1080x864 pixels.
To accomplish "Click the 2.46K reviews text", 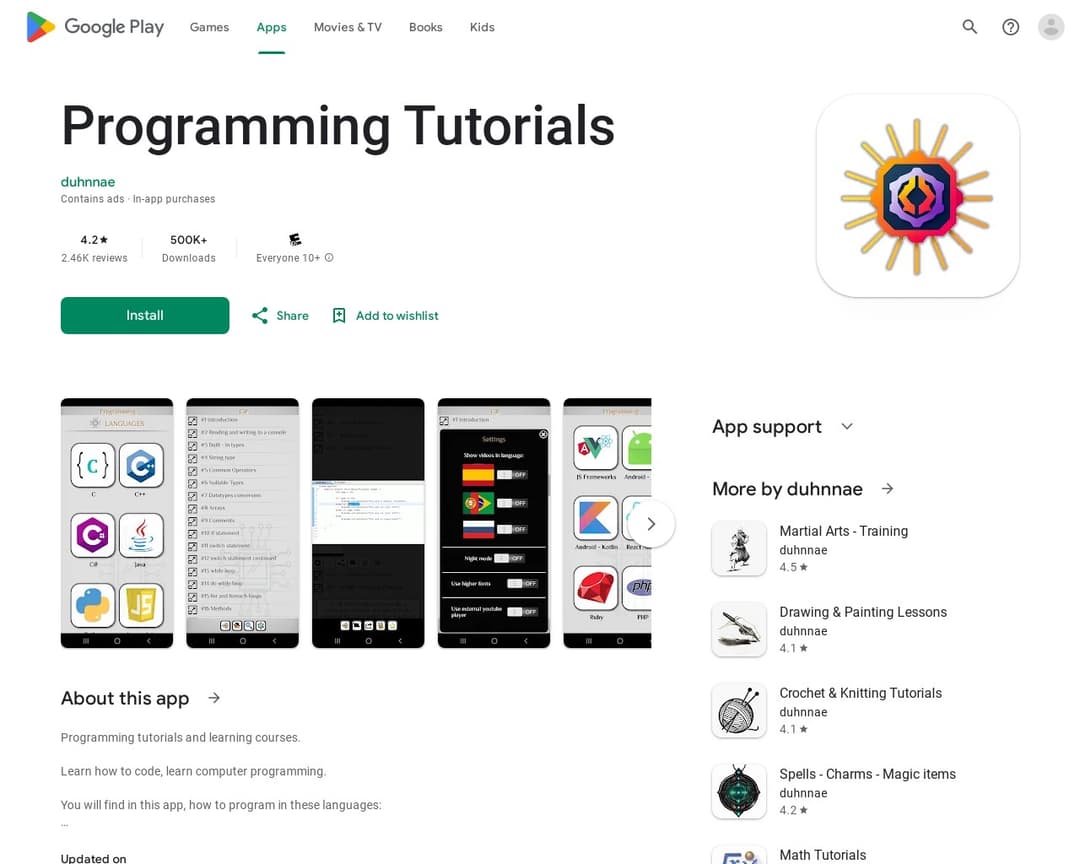I will [x=94, y=258].
